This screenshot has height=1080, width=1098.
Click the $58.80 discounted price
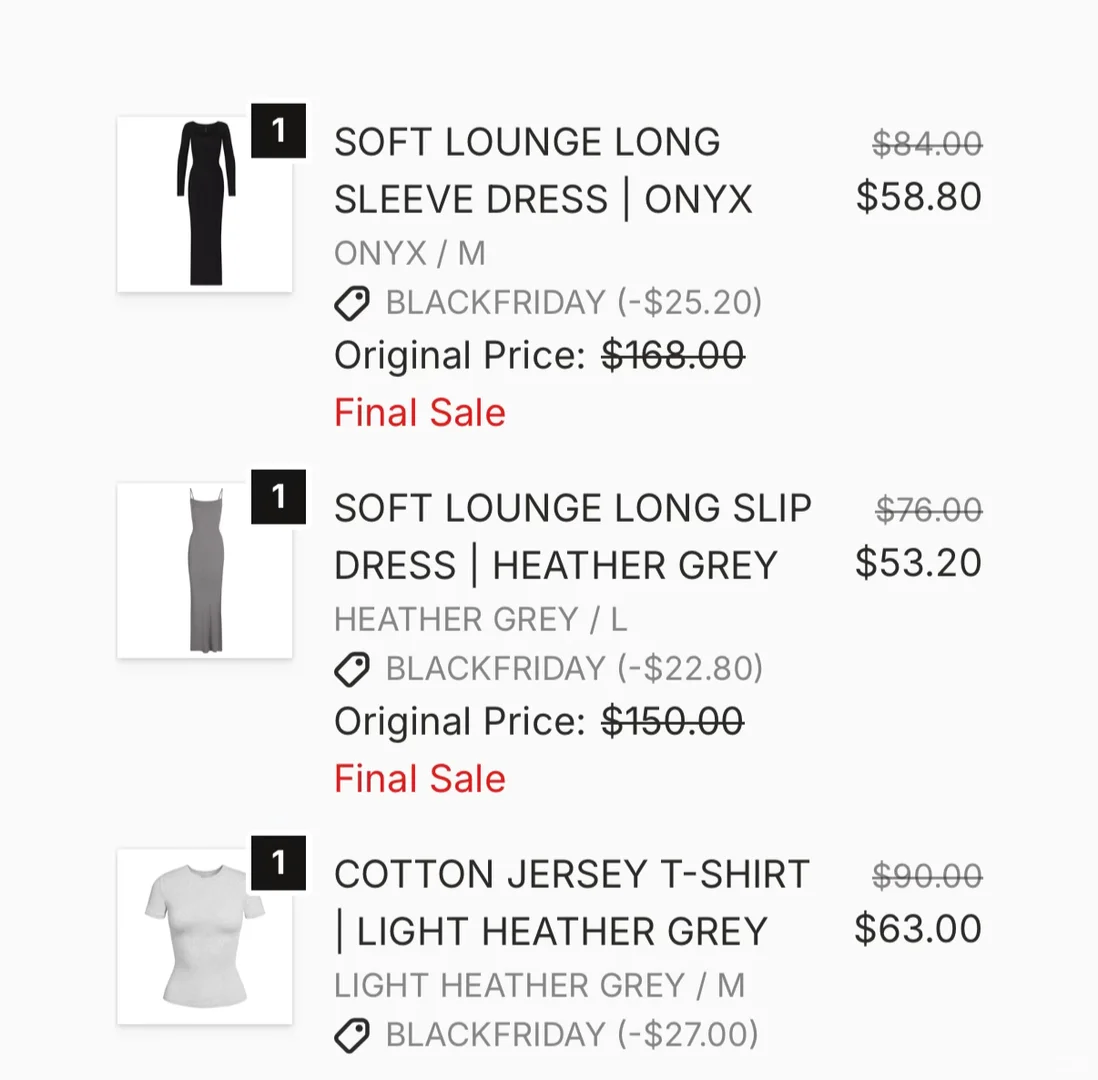tap(918, 197)
